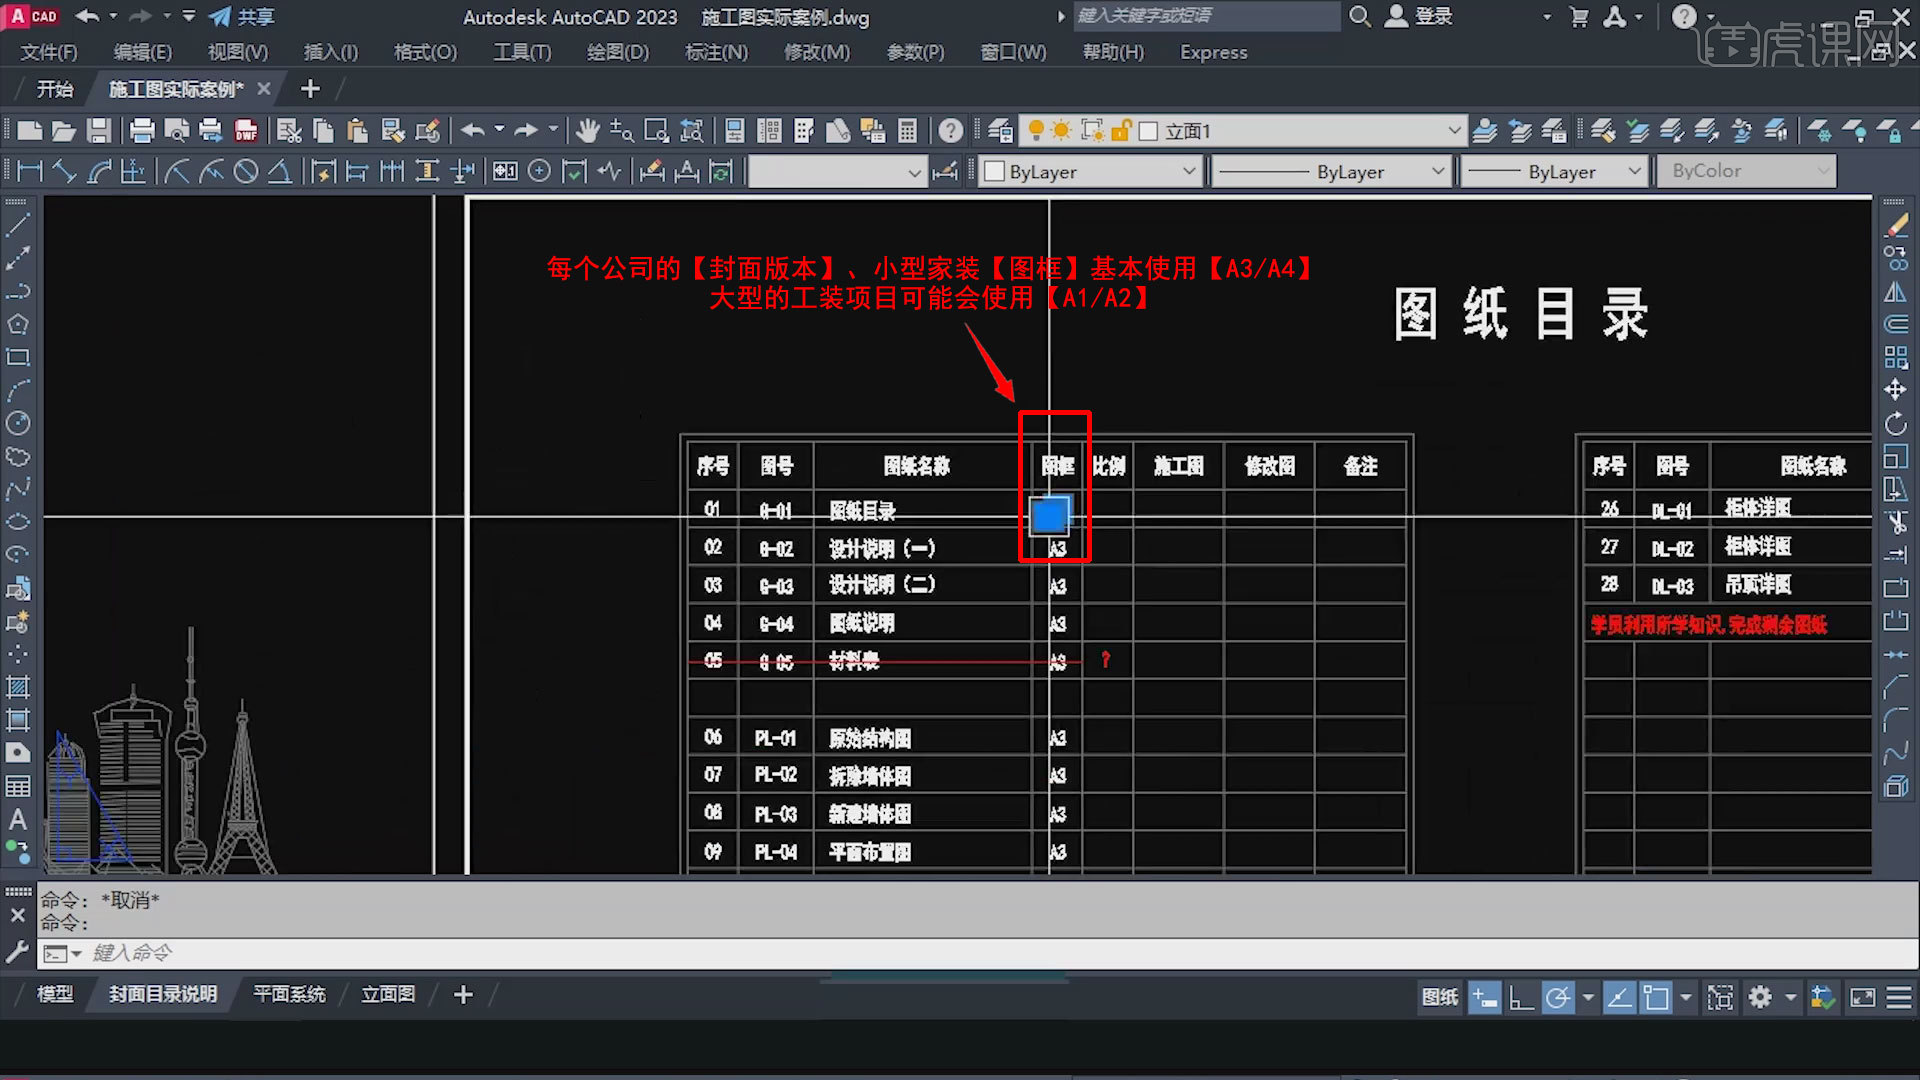Toggle Ortho mode in the status bar
Screen dimensions: 1920x1080
(1521, 997)
